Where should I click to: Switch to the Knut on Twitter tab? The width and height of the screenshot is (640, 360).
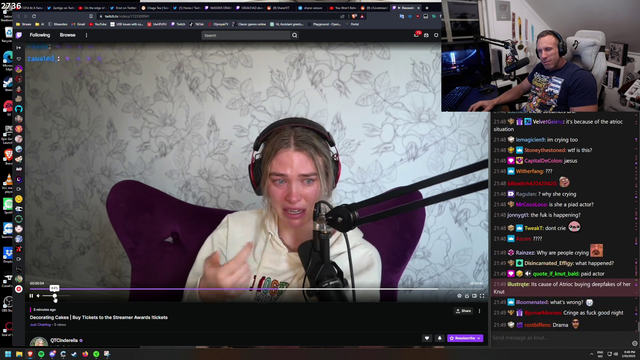point(122,8)
